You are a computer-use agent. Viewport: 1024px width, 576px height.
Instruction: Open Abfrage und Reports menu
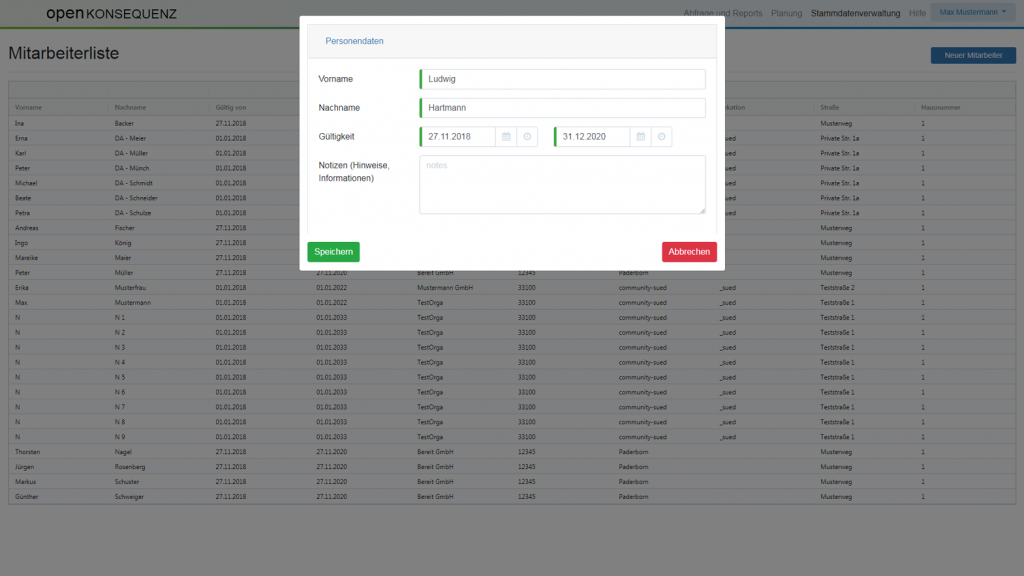[722, 14]
